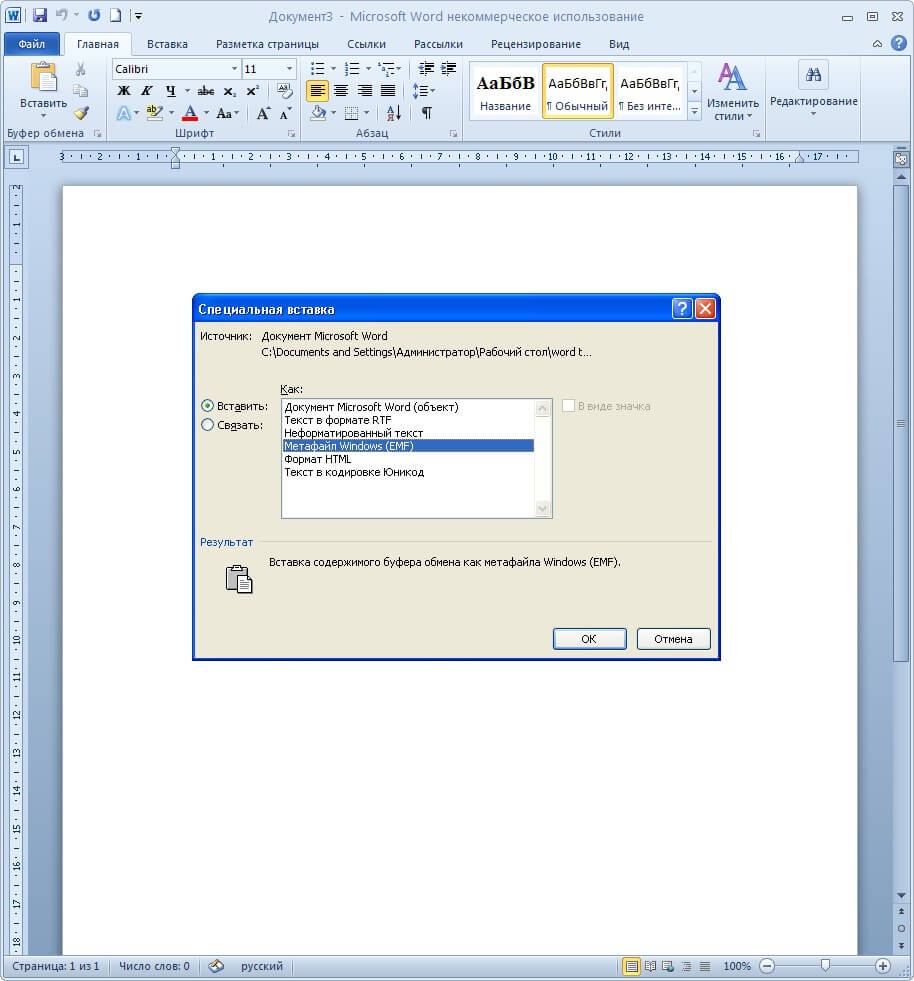Click the bulleted list icon
The height and width of the screenshot is (981, 914).
click(318, 68)
